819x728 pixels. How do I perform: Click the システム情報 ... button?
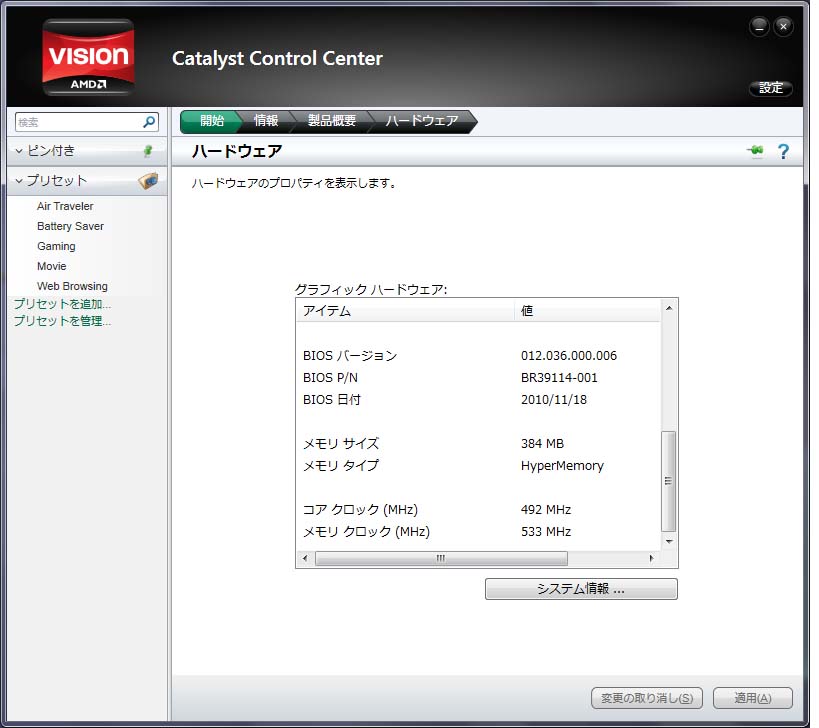click(x=581, y=589)
